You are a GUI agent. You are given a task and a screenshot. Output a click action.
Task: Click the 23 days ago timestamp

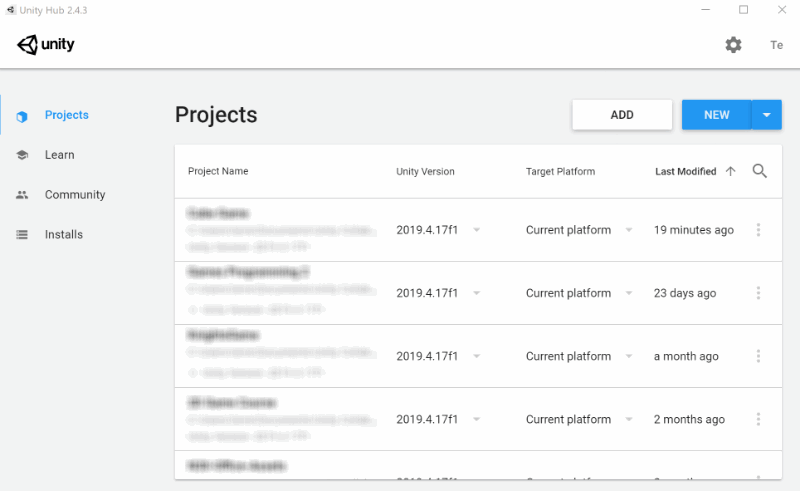(x=685, y=293)
